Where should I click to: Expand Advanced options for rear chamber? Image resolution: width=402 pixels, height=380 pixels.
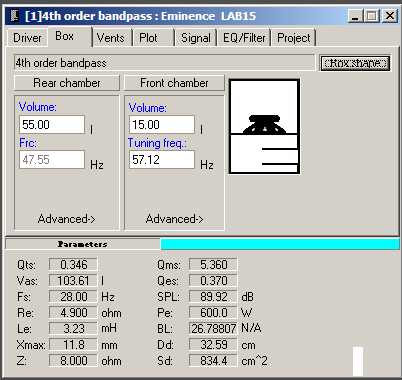[67, 219]
